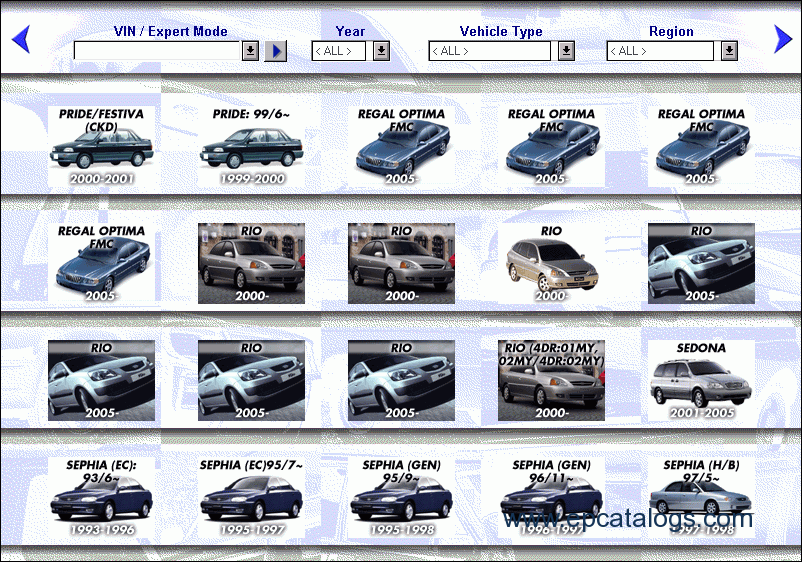This screenshot has height=562, width=802.
Task: Open the Vehicle Type dropdown arrow
Action: (566, 51)
